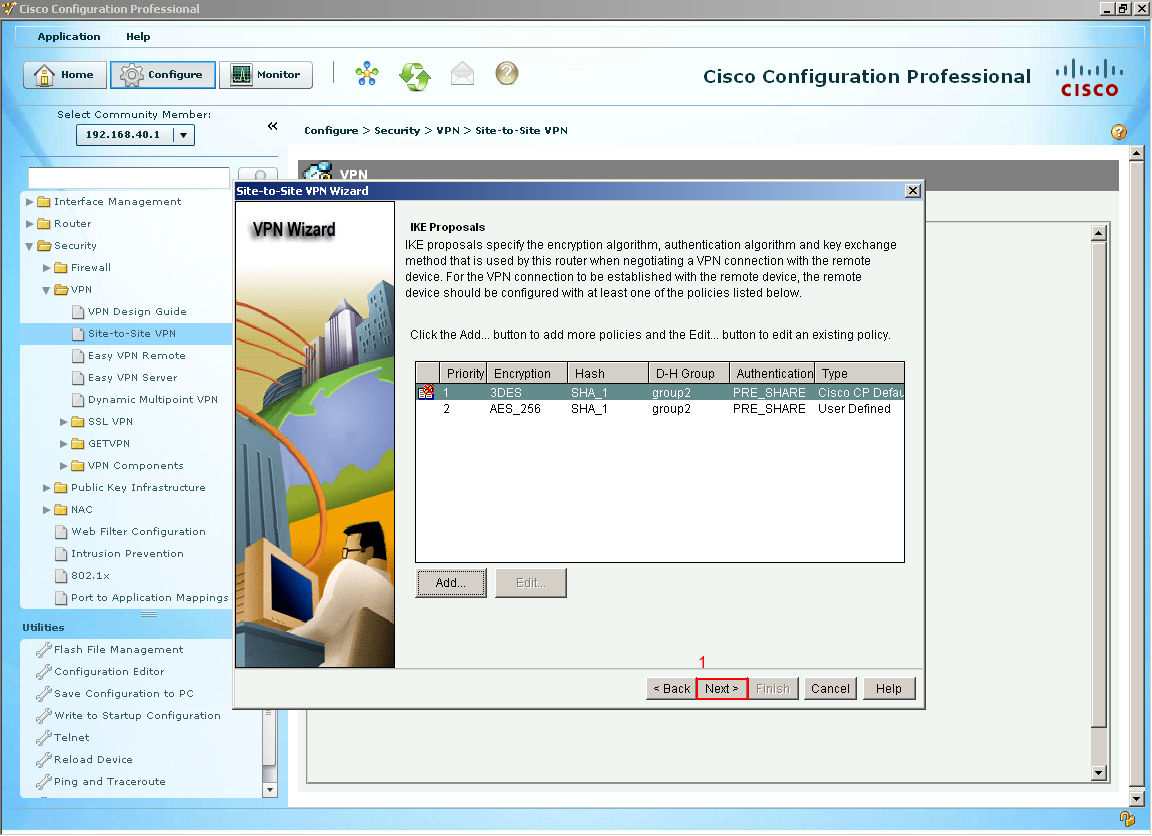Cancel the Site-to-Site VPN wizard
The width and height of the screenshot is (1152, 836).
(x=830, y=689)
